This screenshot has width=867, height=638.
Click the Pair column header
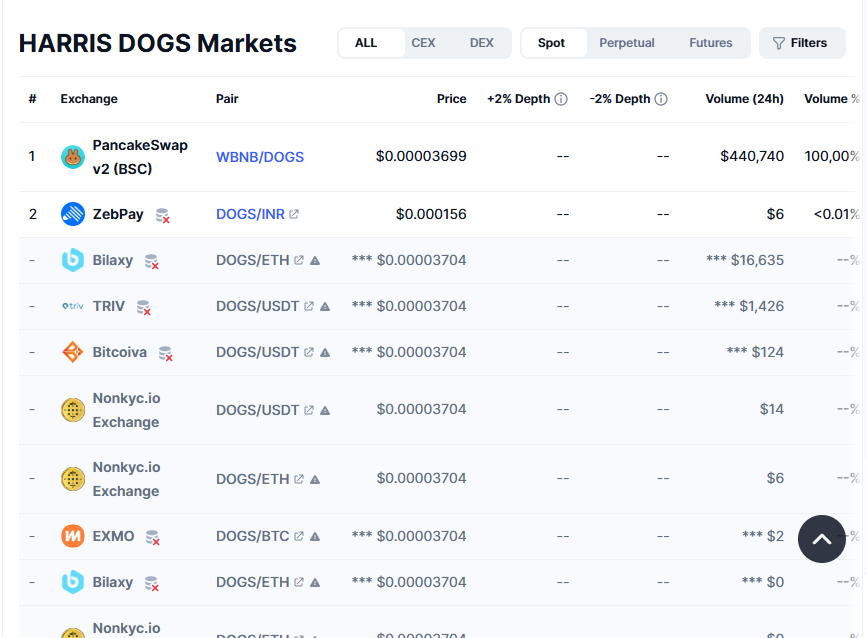point(227,99)
